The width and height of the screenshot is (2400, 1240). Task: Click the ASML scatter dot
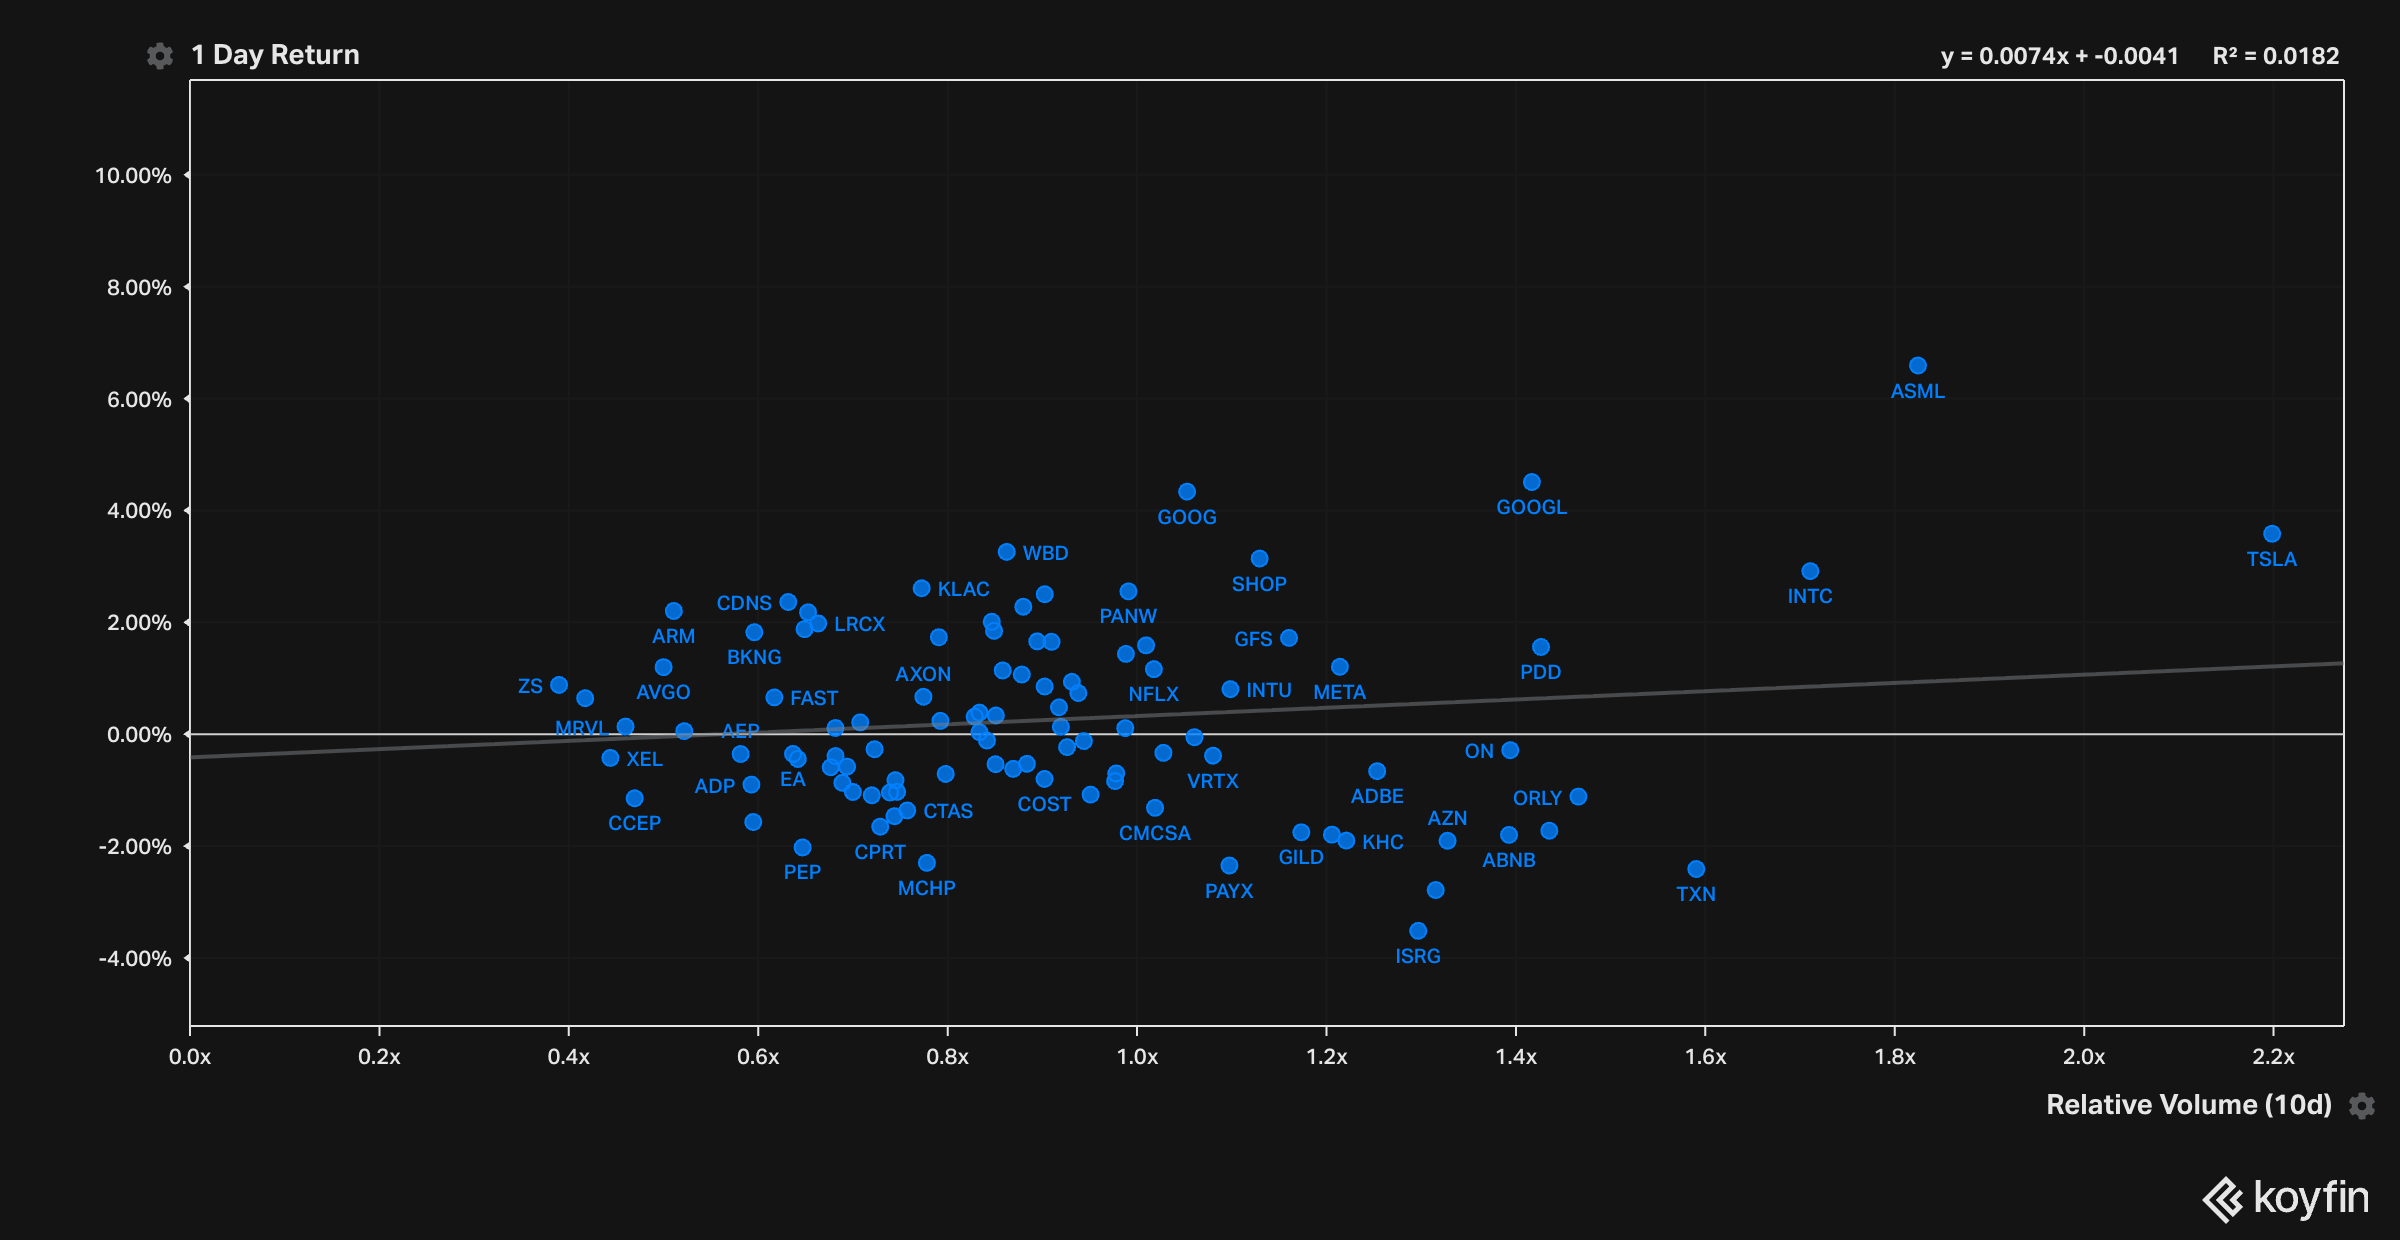(x=1918, y=366)
